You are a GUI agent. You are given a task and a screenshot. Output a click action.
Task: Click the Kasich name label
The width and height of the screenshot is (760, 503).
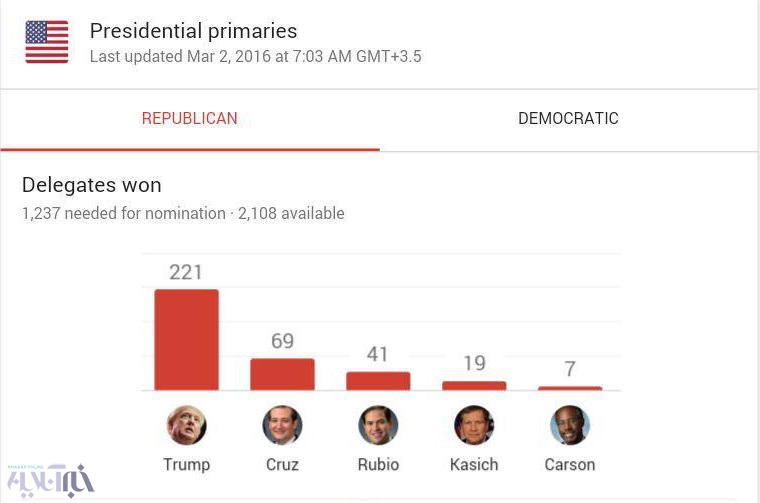pos(474,465)
